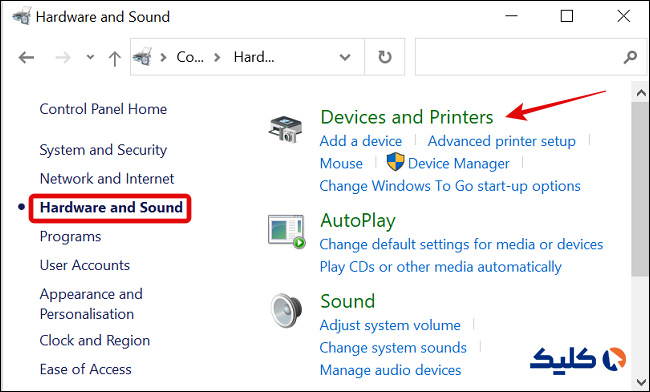650x392 pixels.
Task: Open Ease of Access category
Action: 85,369
